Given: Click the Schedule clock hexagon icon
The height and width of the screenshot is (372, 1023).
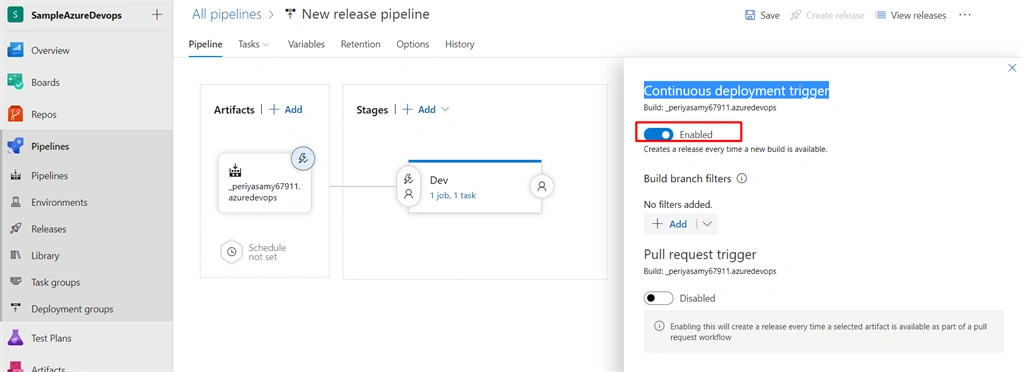Looking at the screenshot, I should coord(232,252).
